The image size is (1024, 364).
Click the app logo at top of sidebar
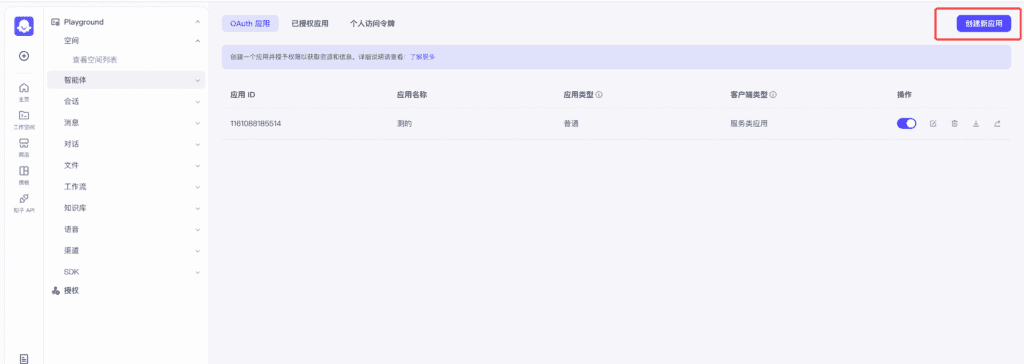point(24,26)
